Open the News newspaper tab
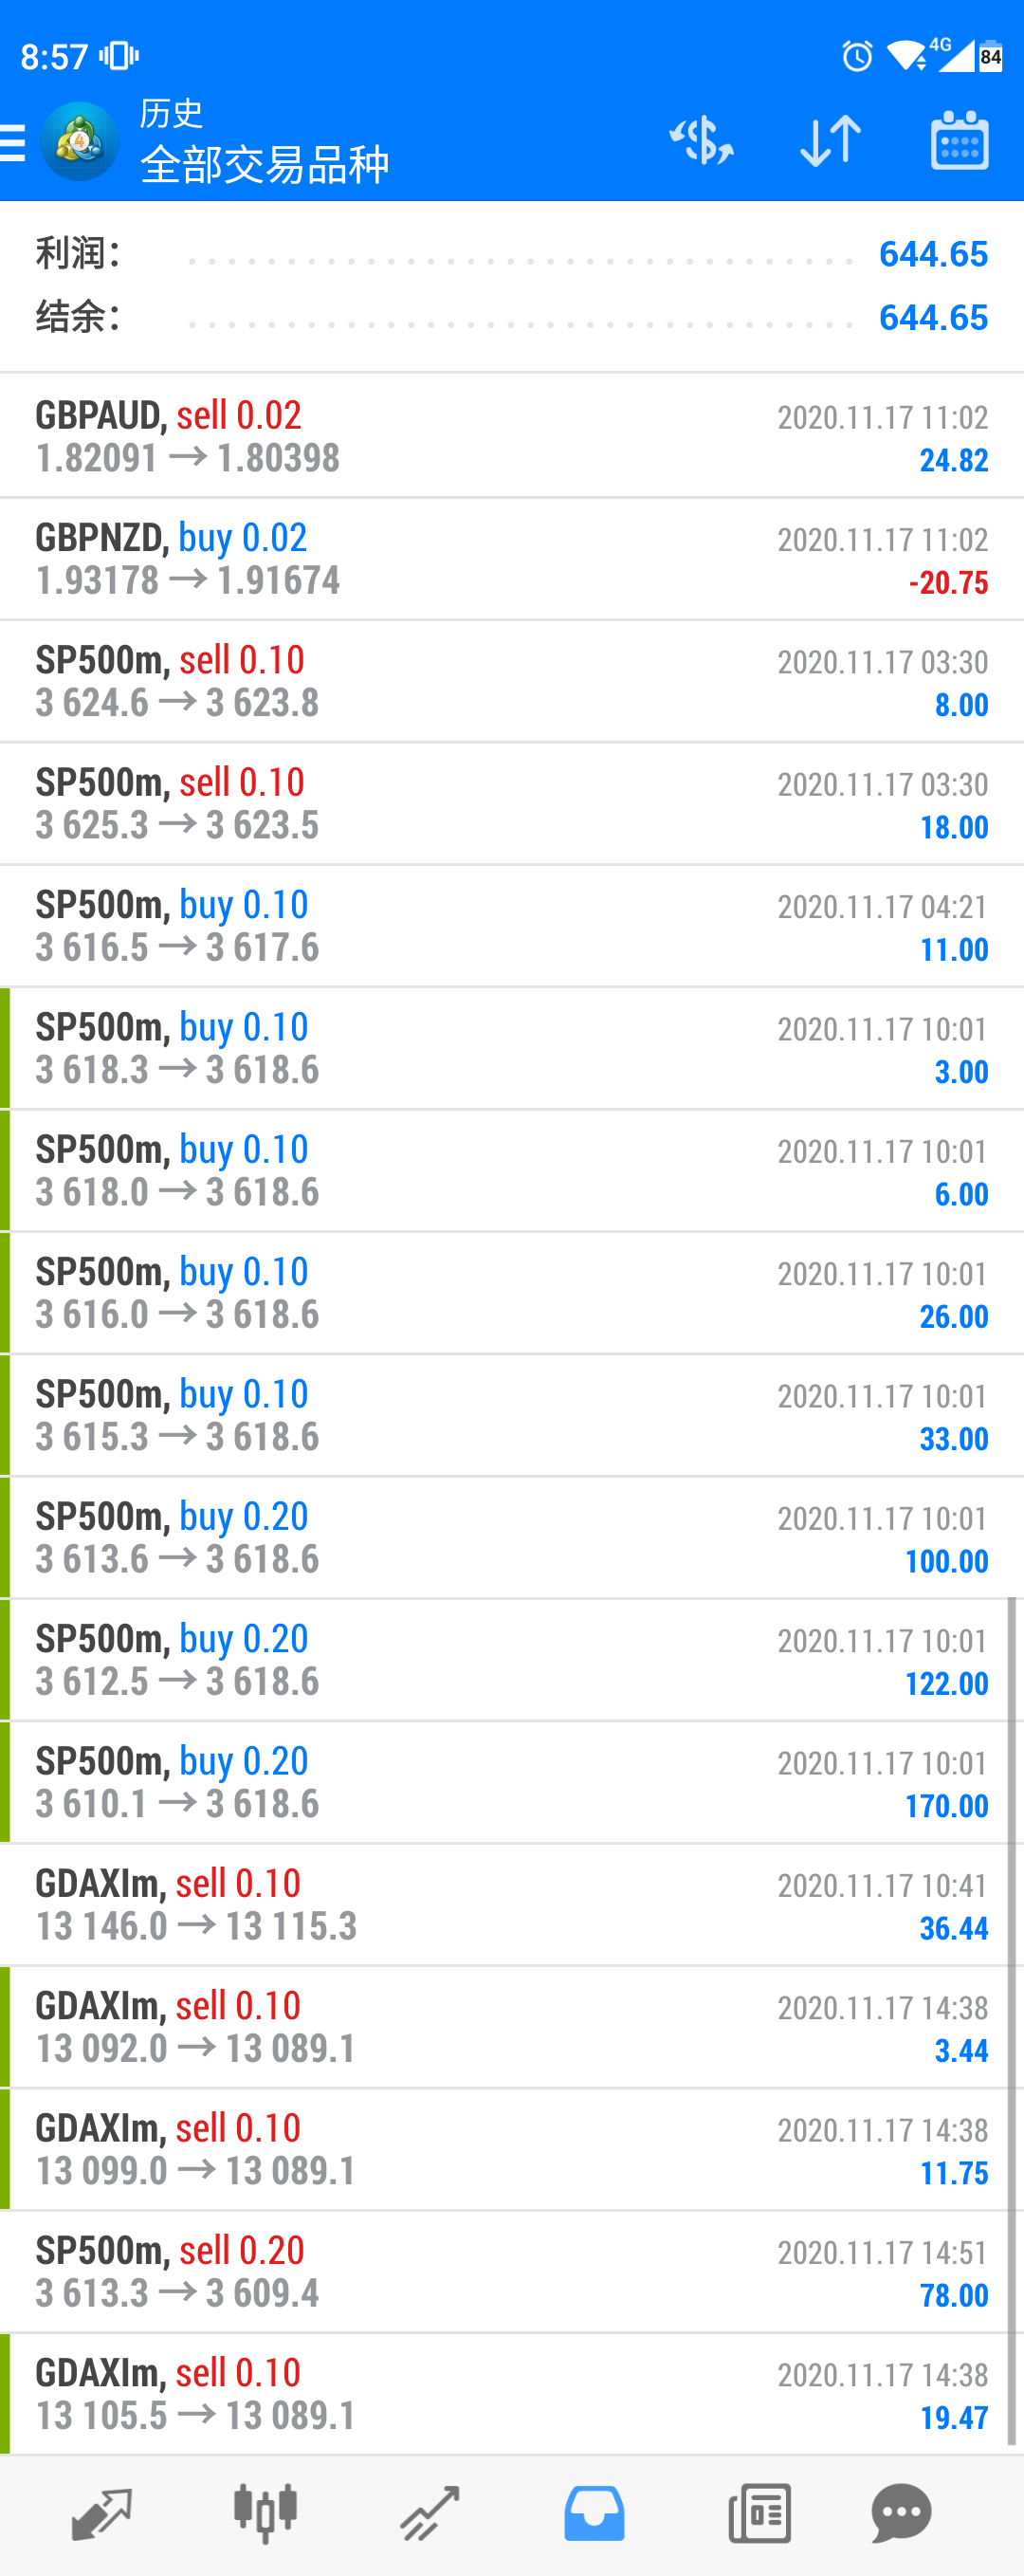Screen dimensions: 1024x2576 [x=759, y=2513]
